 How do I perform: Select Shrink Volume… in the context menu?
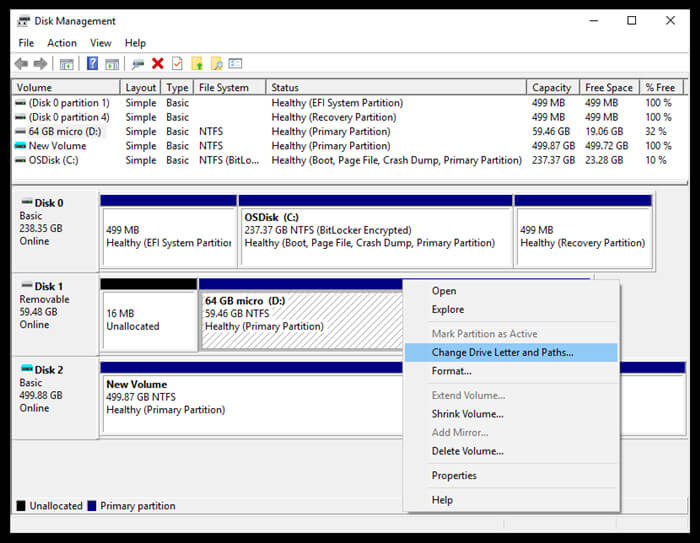512,414
